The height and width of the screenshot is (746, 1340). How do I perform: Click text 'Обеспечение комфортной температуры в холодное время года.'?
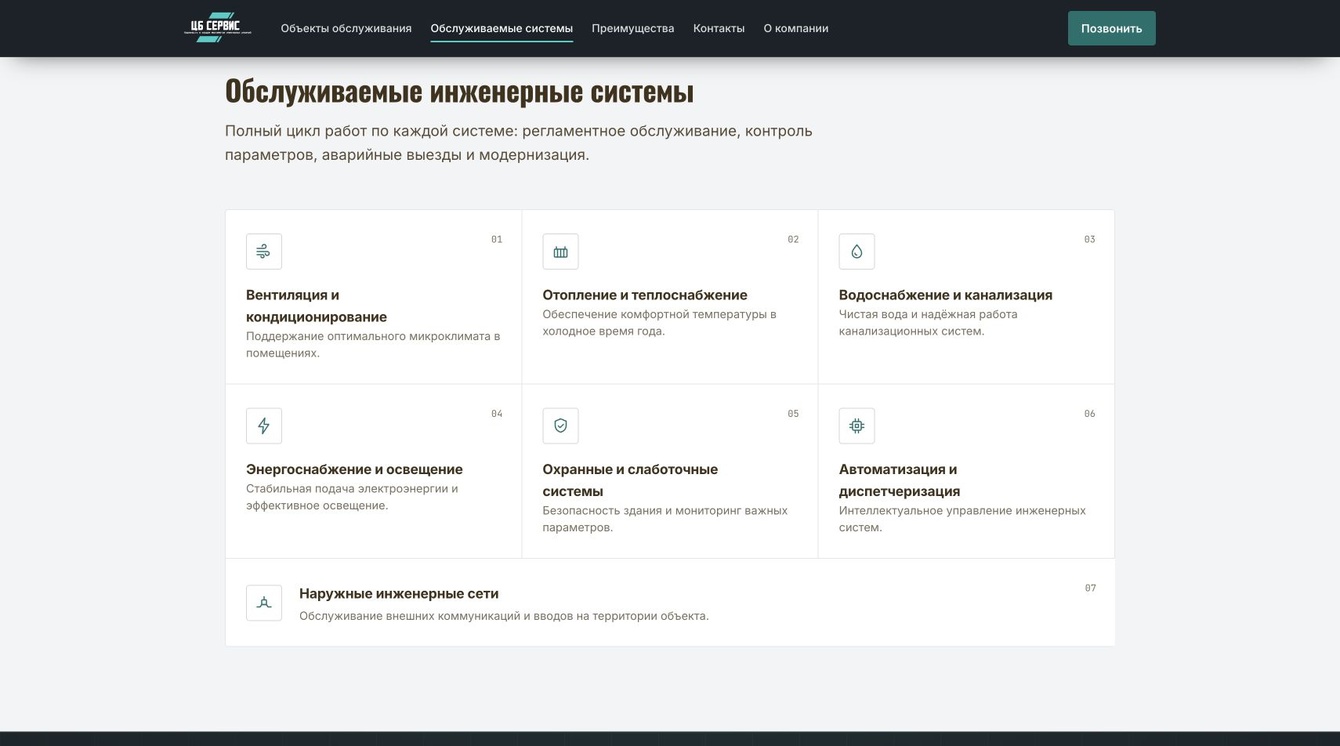point(660,322)
